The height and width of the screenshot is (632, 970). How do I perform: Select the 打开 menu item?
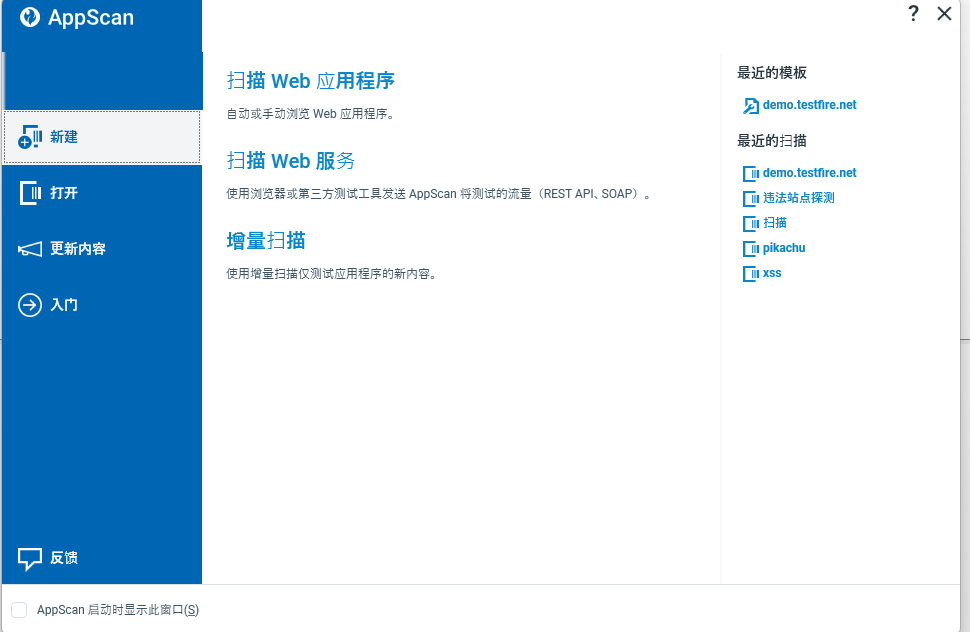click(x=102, y=193)
